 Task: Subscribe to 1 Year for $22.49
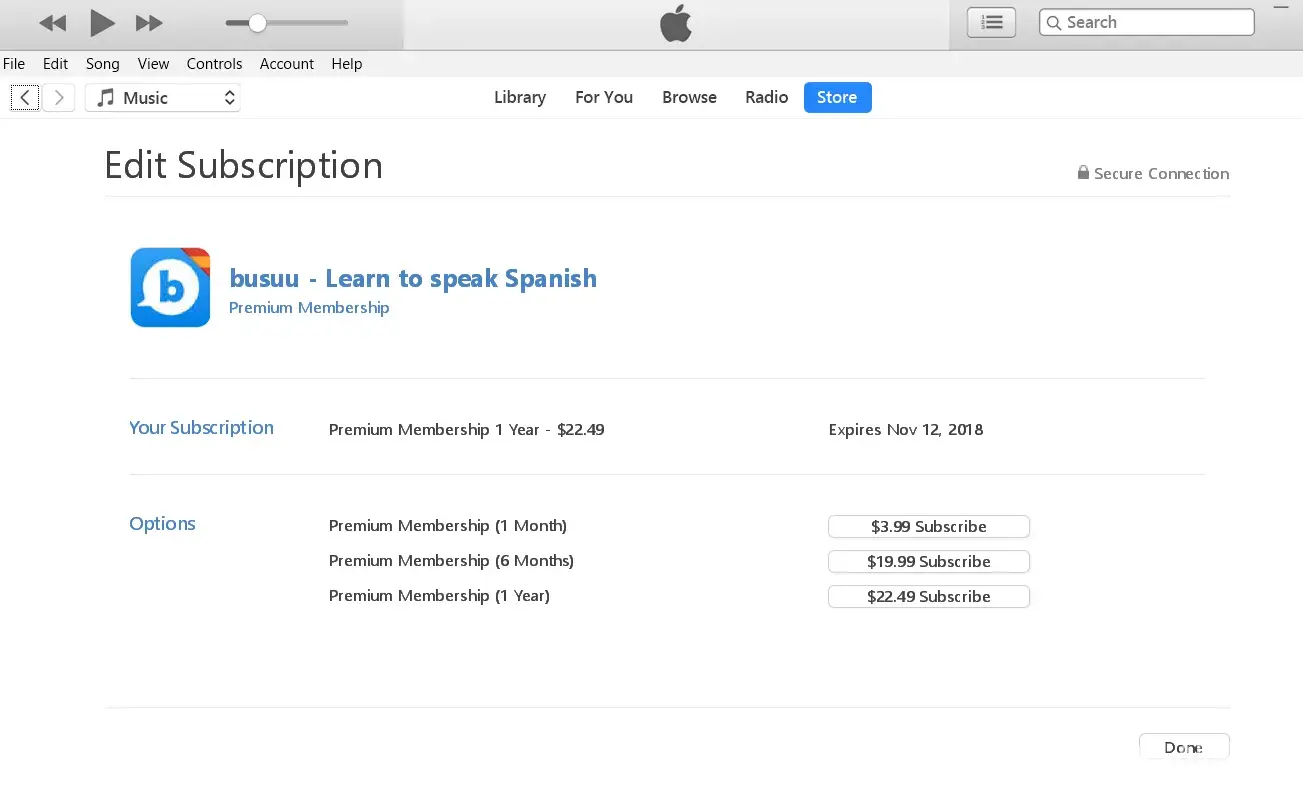click(928, 597)
